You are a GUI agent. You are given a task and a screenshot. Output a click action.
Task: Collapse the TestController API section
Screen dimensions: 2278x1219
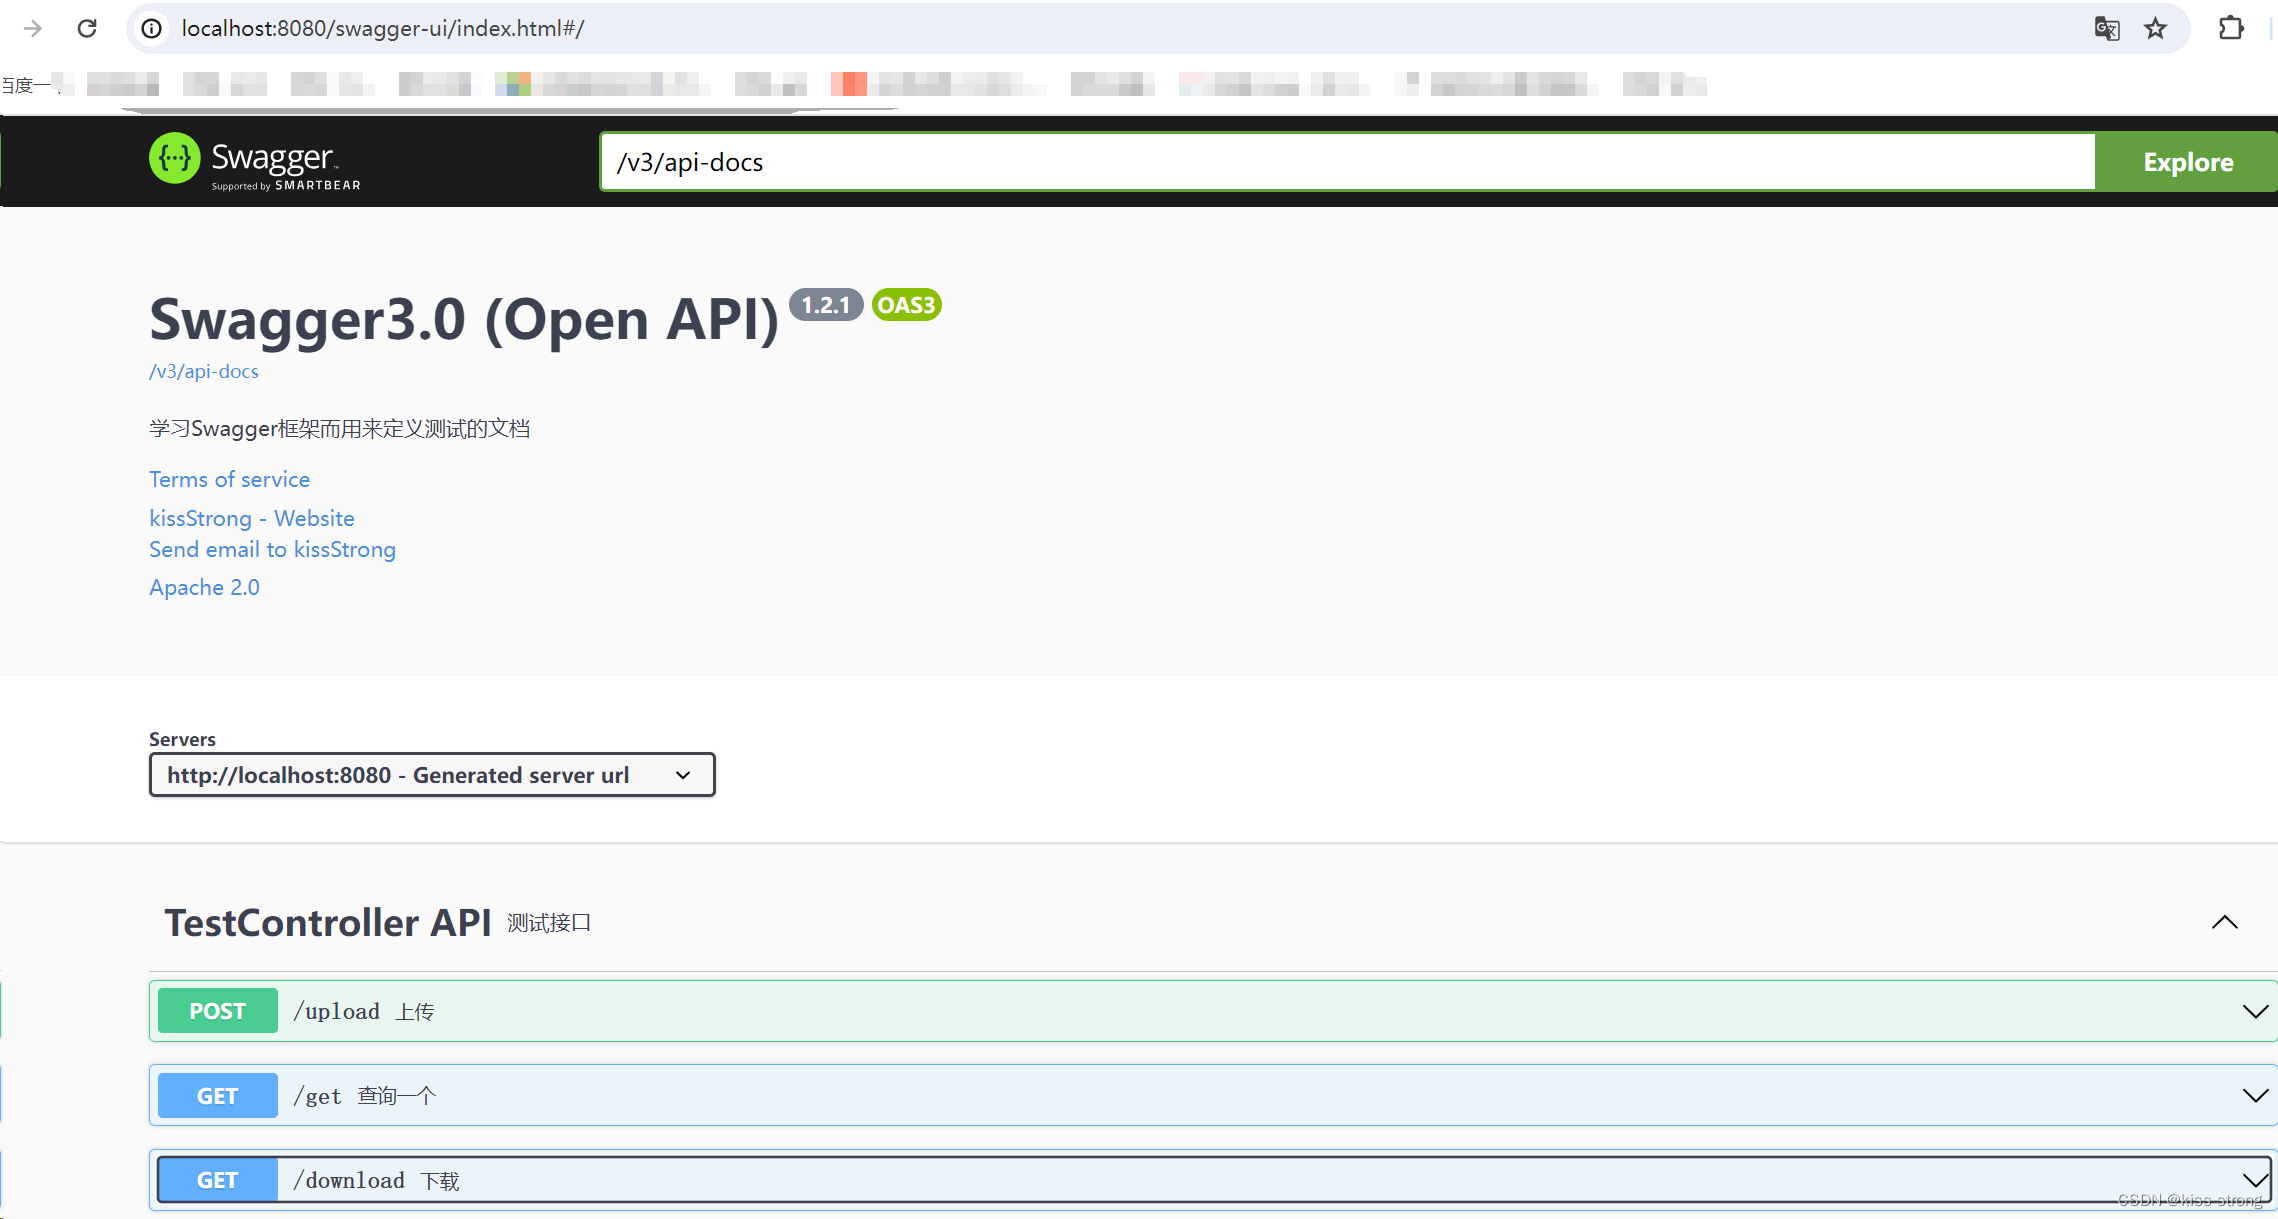click(x=2224, y=922)
